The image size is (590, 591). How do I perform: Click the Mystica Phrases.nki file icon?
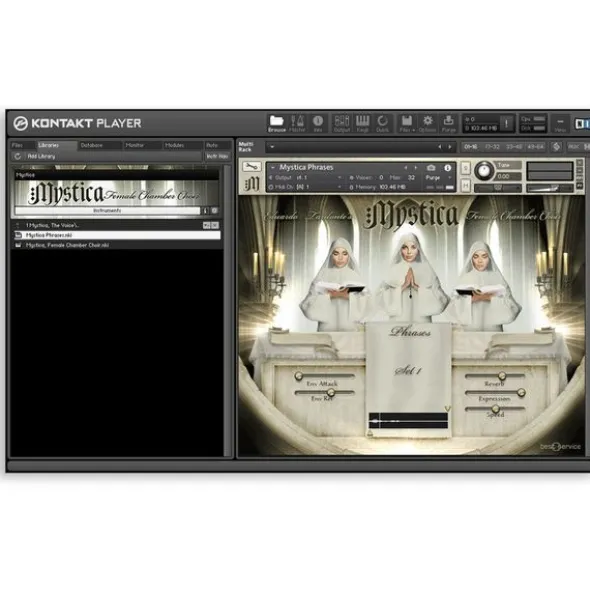coord(18,235)
